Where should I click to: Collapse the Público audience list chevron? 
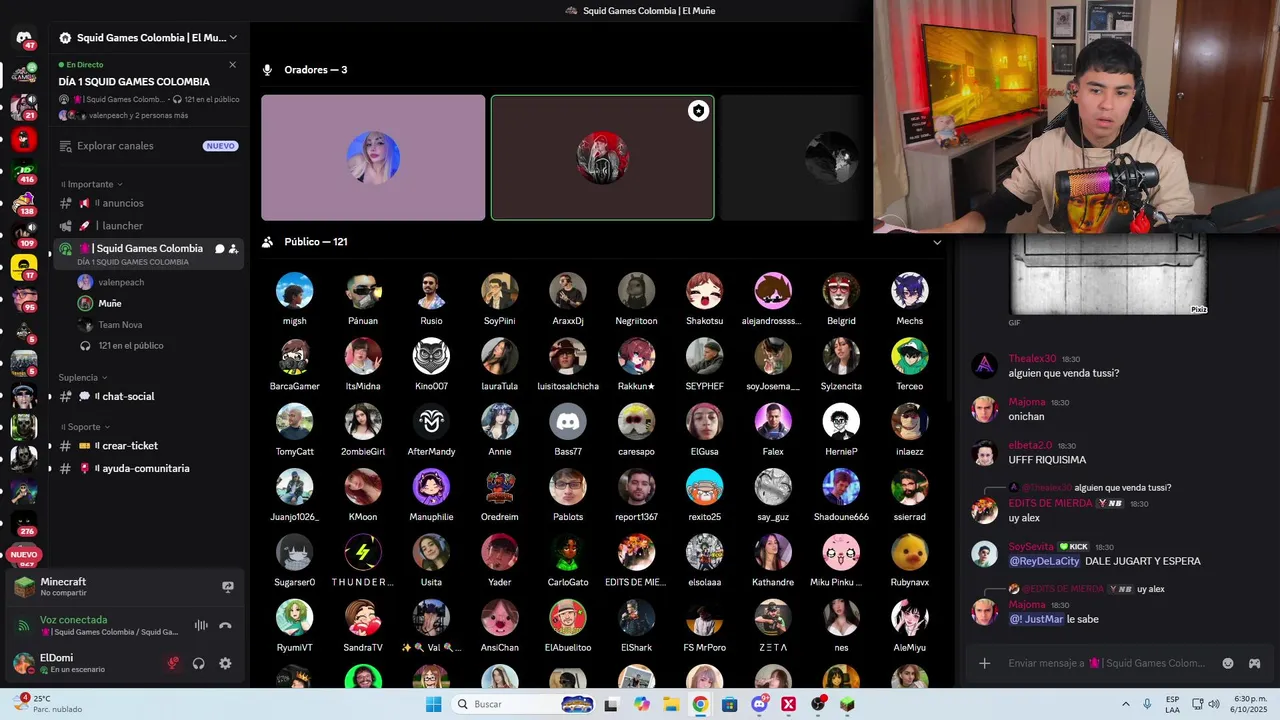pos(937,242)
